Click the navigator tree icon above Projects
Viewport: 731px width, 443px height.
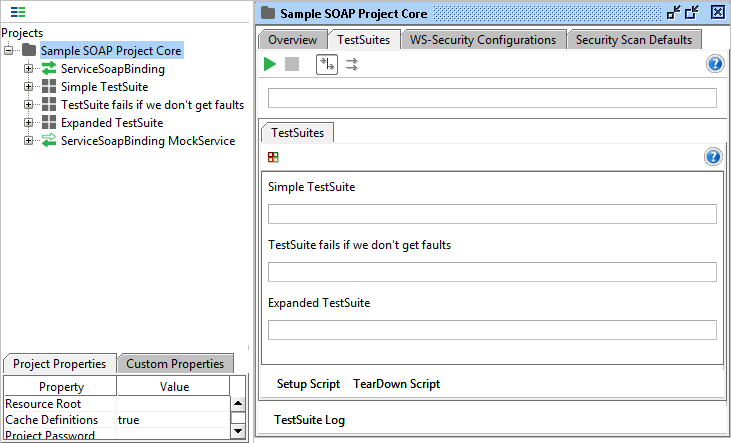(18, 12)
